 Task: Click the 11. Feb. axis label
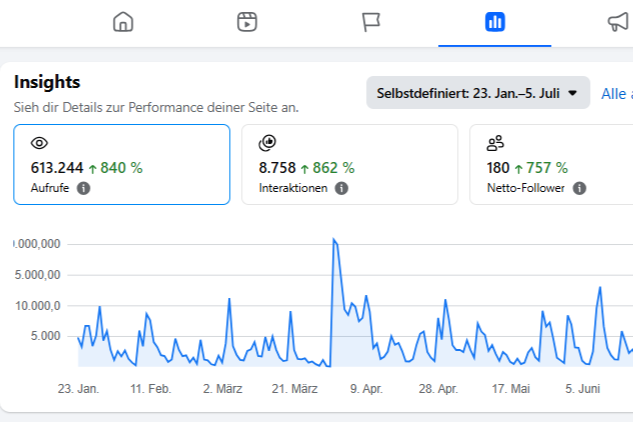click(x=151, y=389)
